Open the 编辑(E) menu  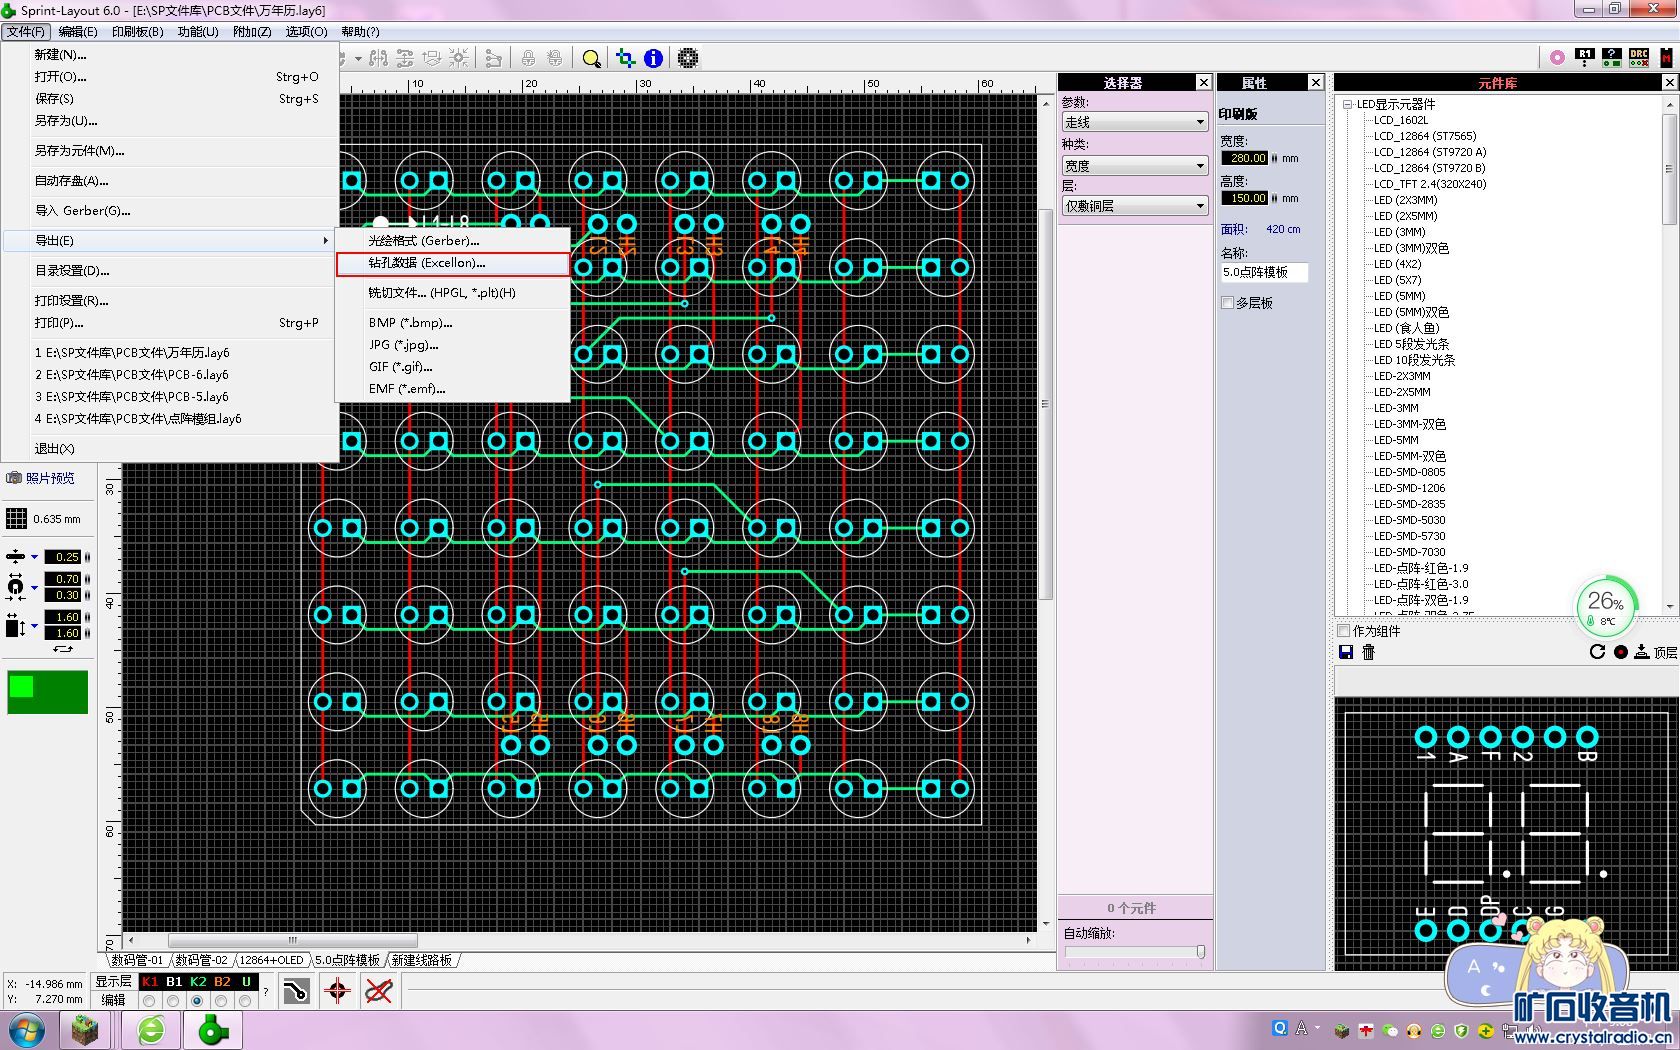coord(78,32)
